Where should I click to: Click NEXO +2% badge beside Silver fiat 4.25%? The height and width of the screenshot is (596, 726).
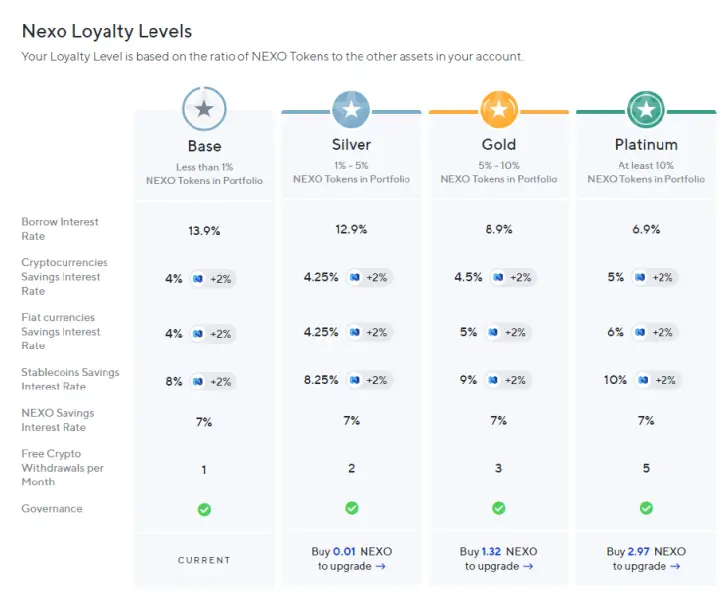pyautogui.click(x=369, y=332)
